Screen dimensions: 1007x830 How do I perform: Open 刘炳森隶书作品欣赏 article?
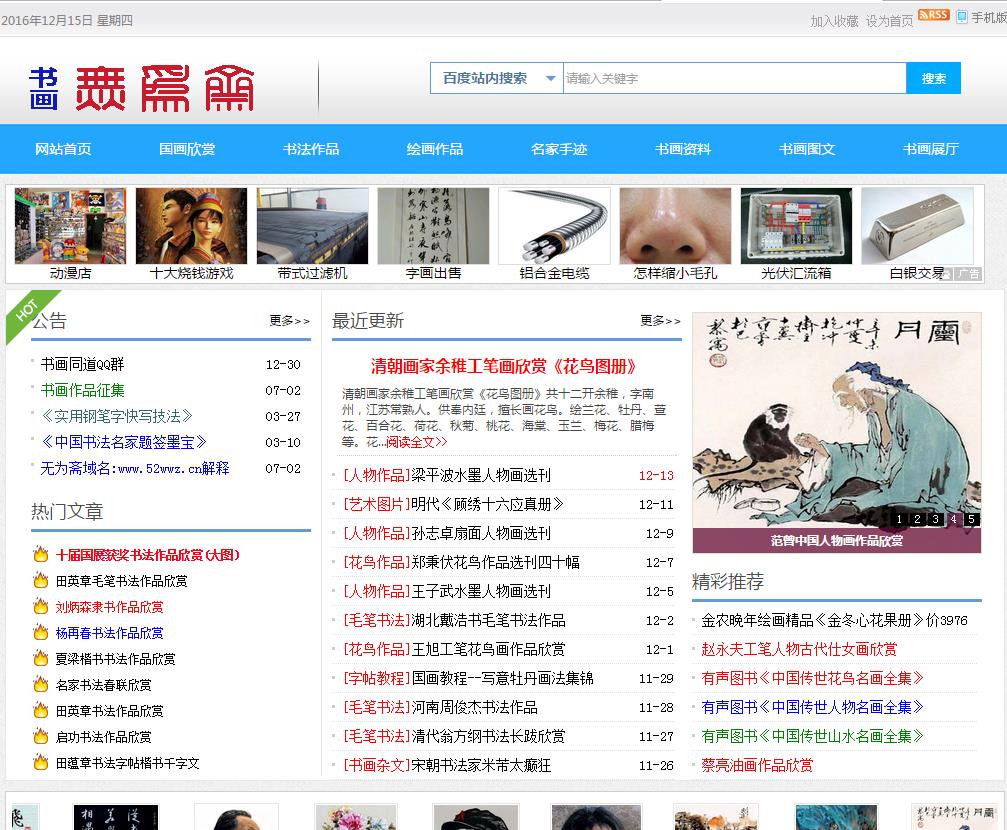(x=109, y=607)
